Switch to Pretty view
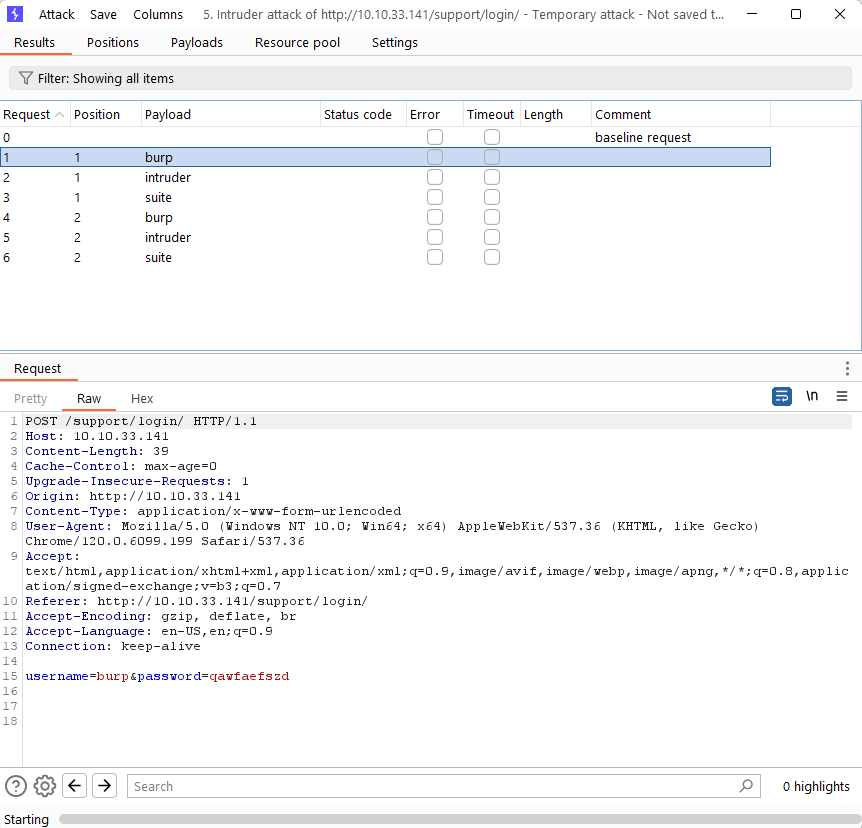Viewport: 862px width, 828px height. [x=31, y=399]
